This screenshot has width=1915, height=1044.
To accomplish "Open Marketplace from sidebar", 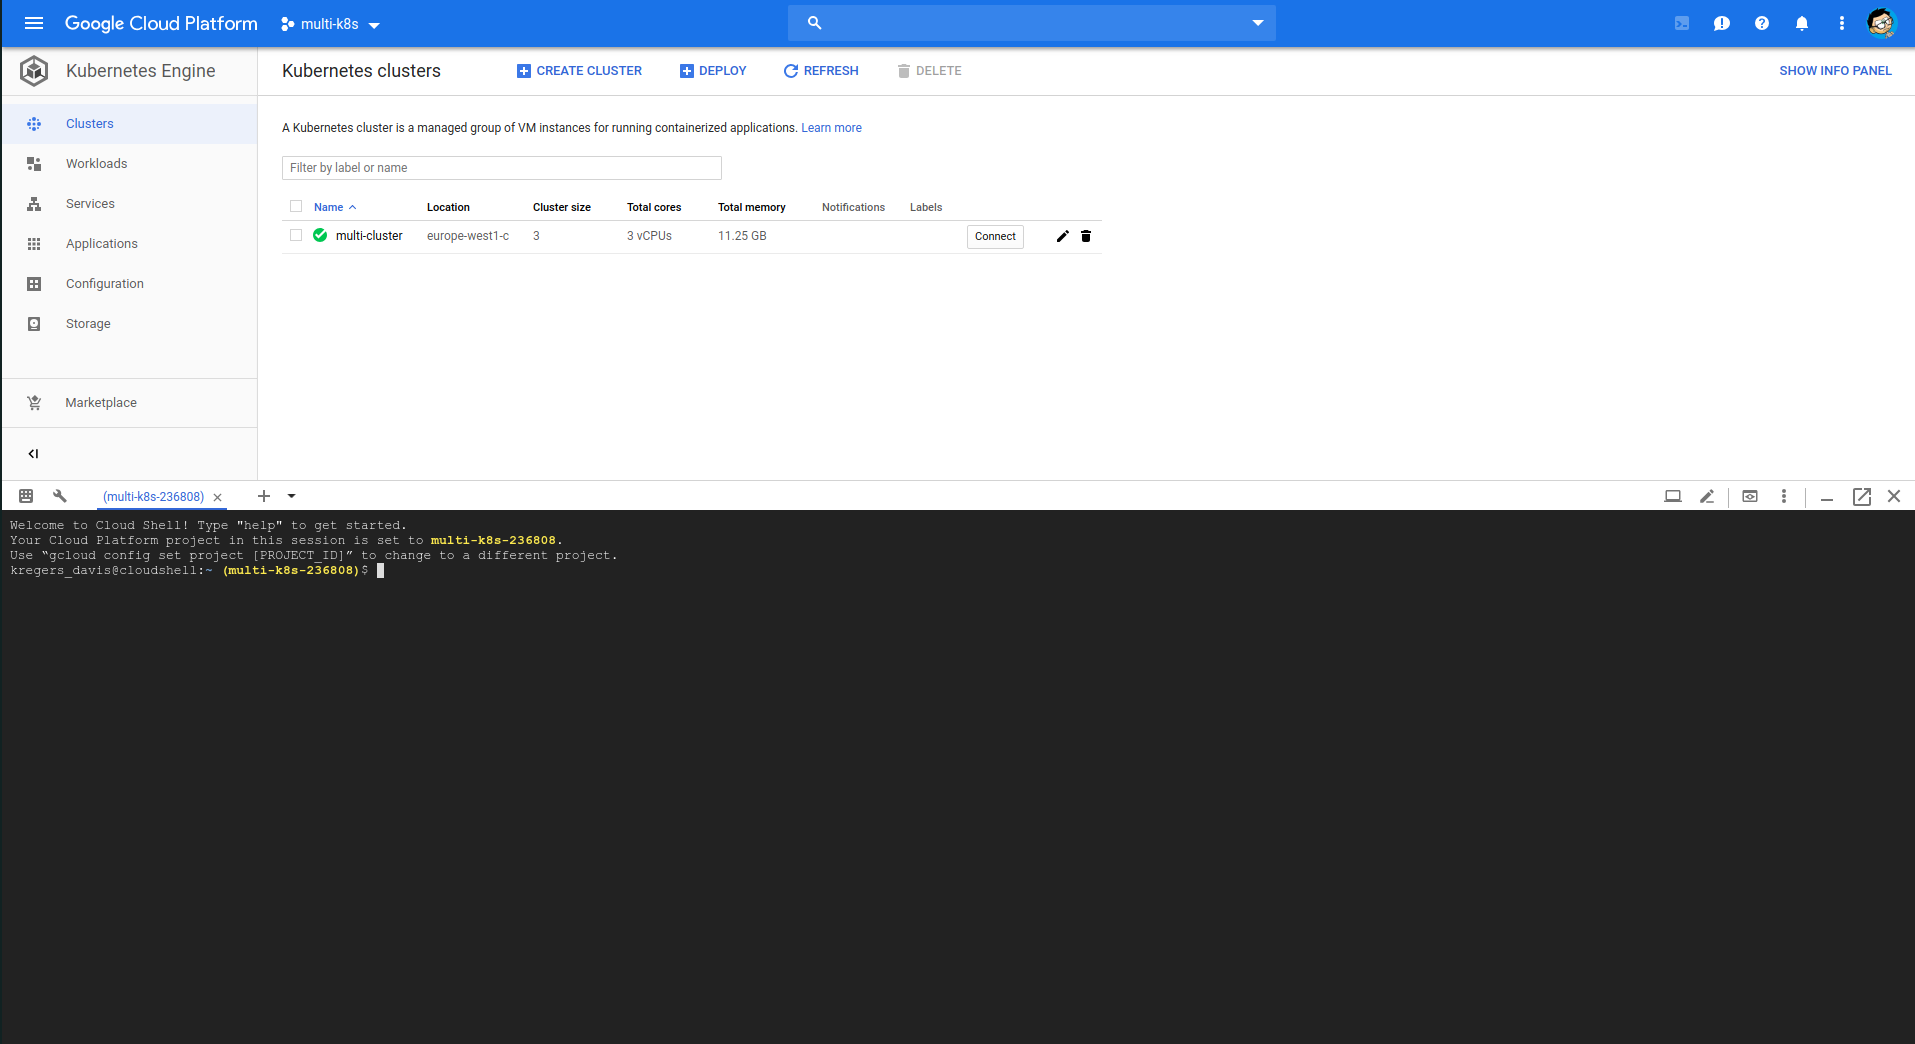I will (129, 403).
